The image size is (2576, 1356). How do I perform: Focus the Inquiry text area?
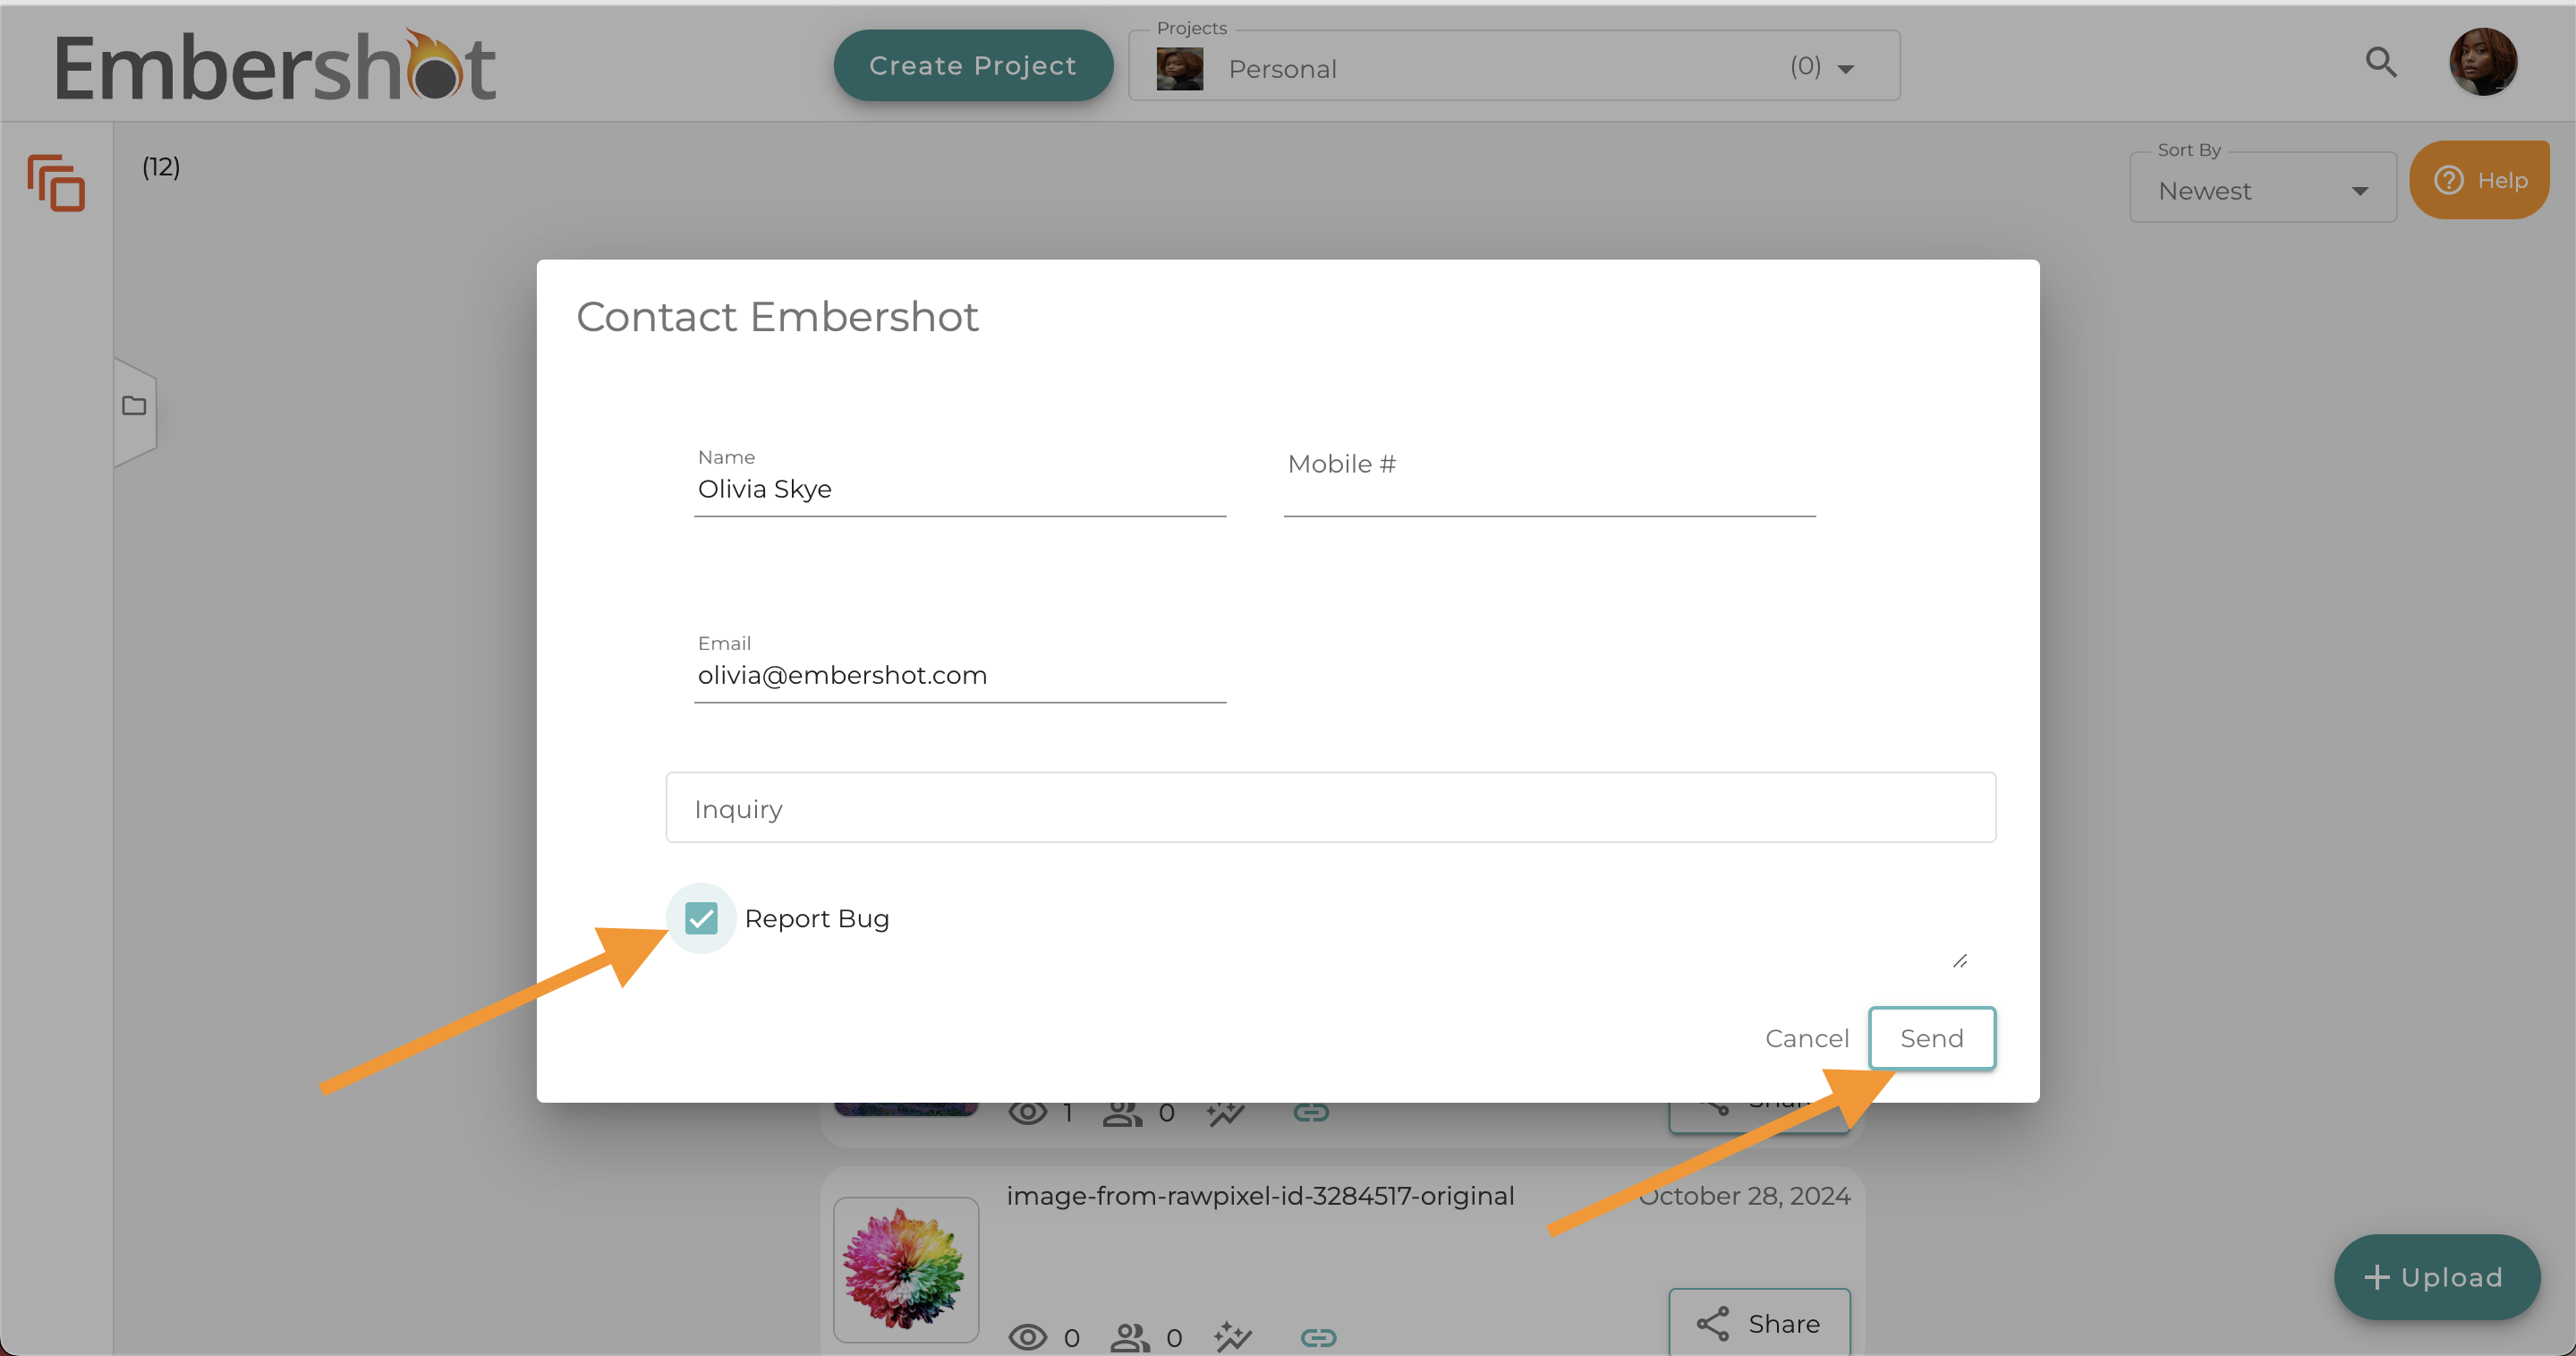1330,808
